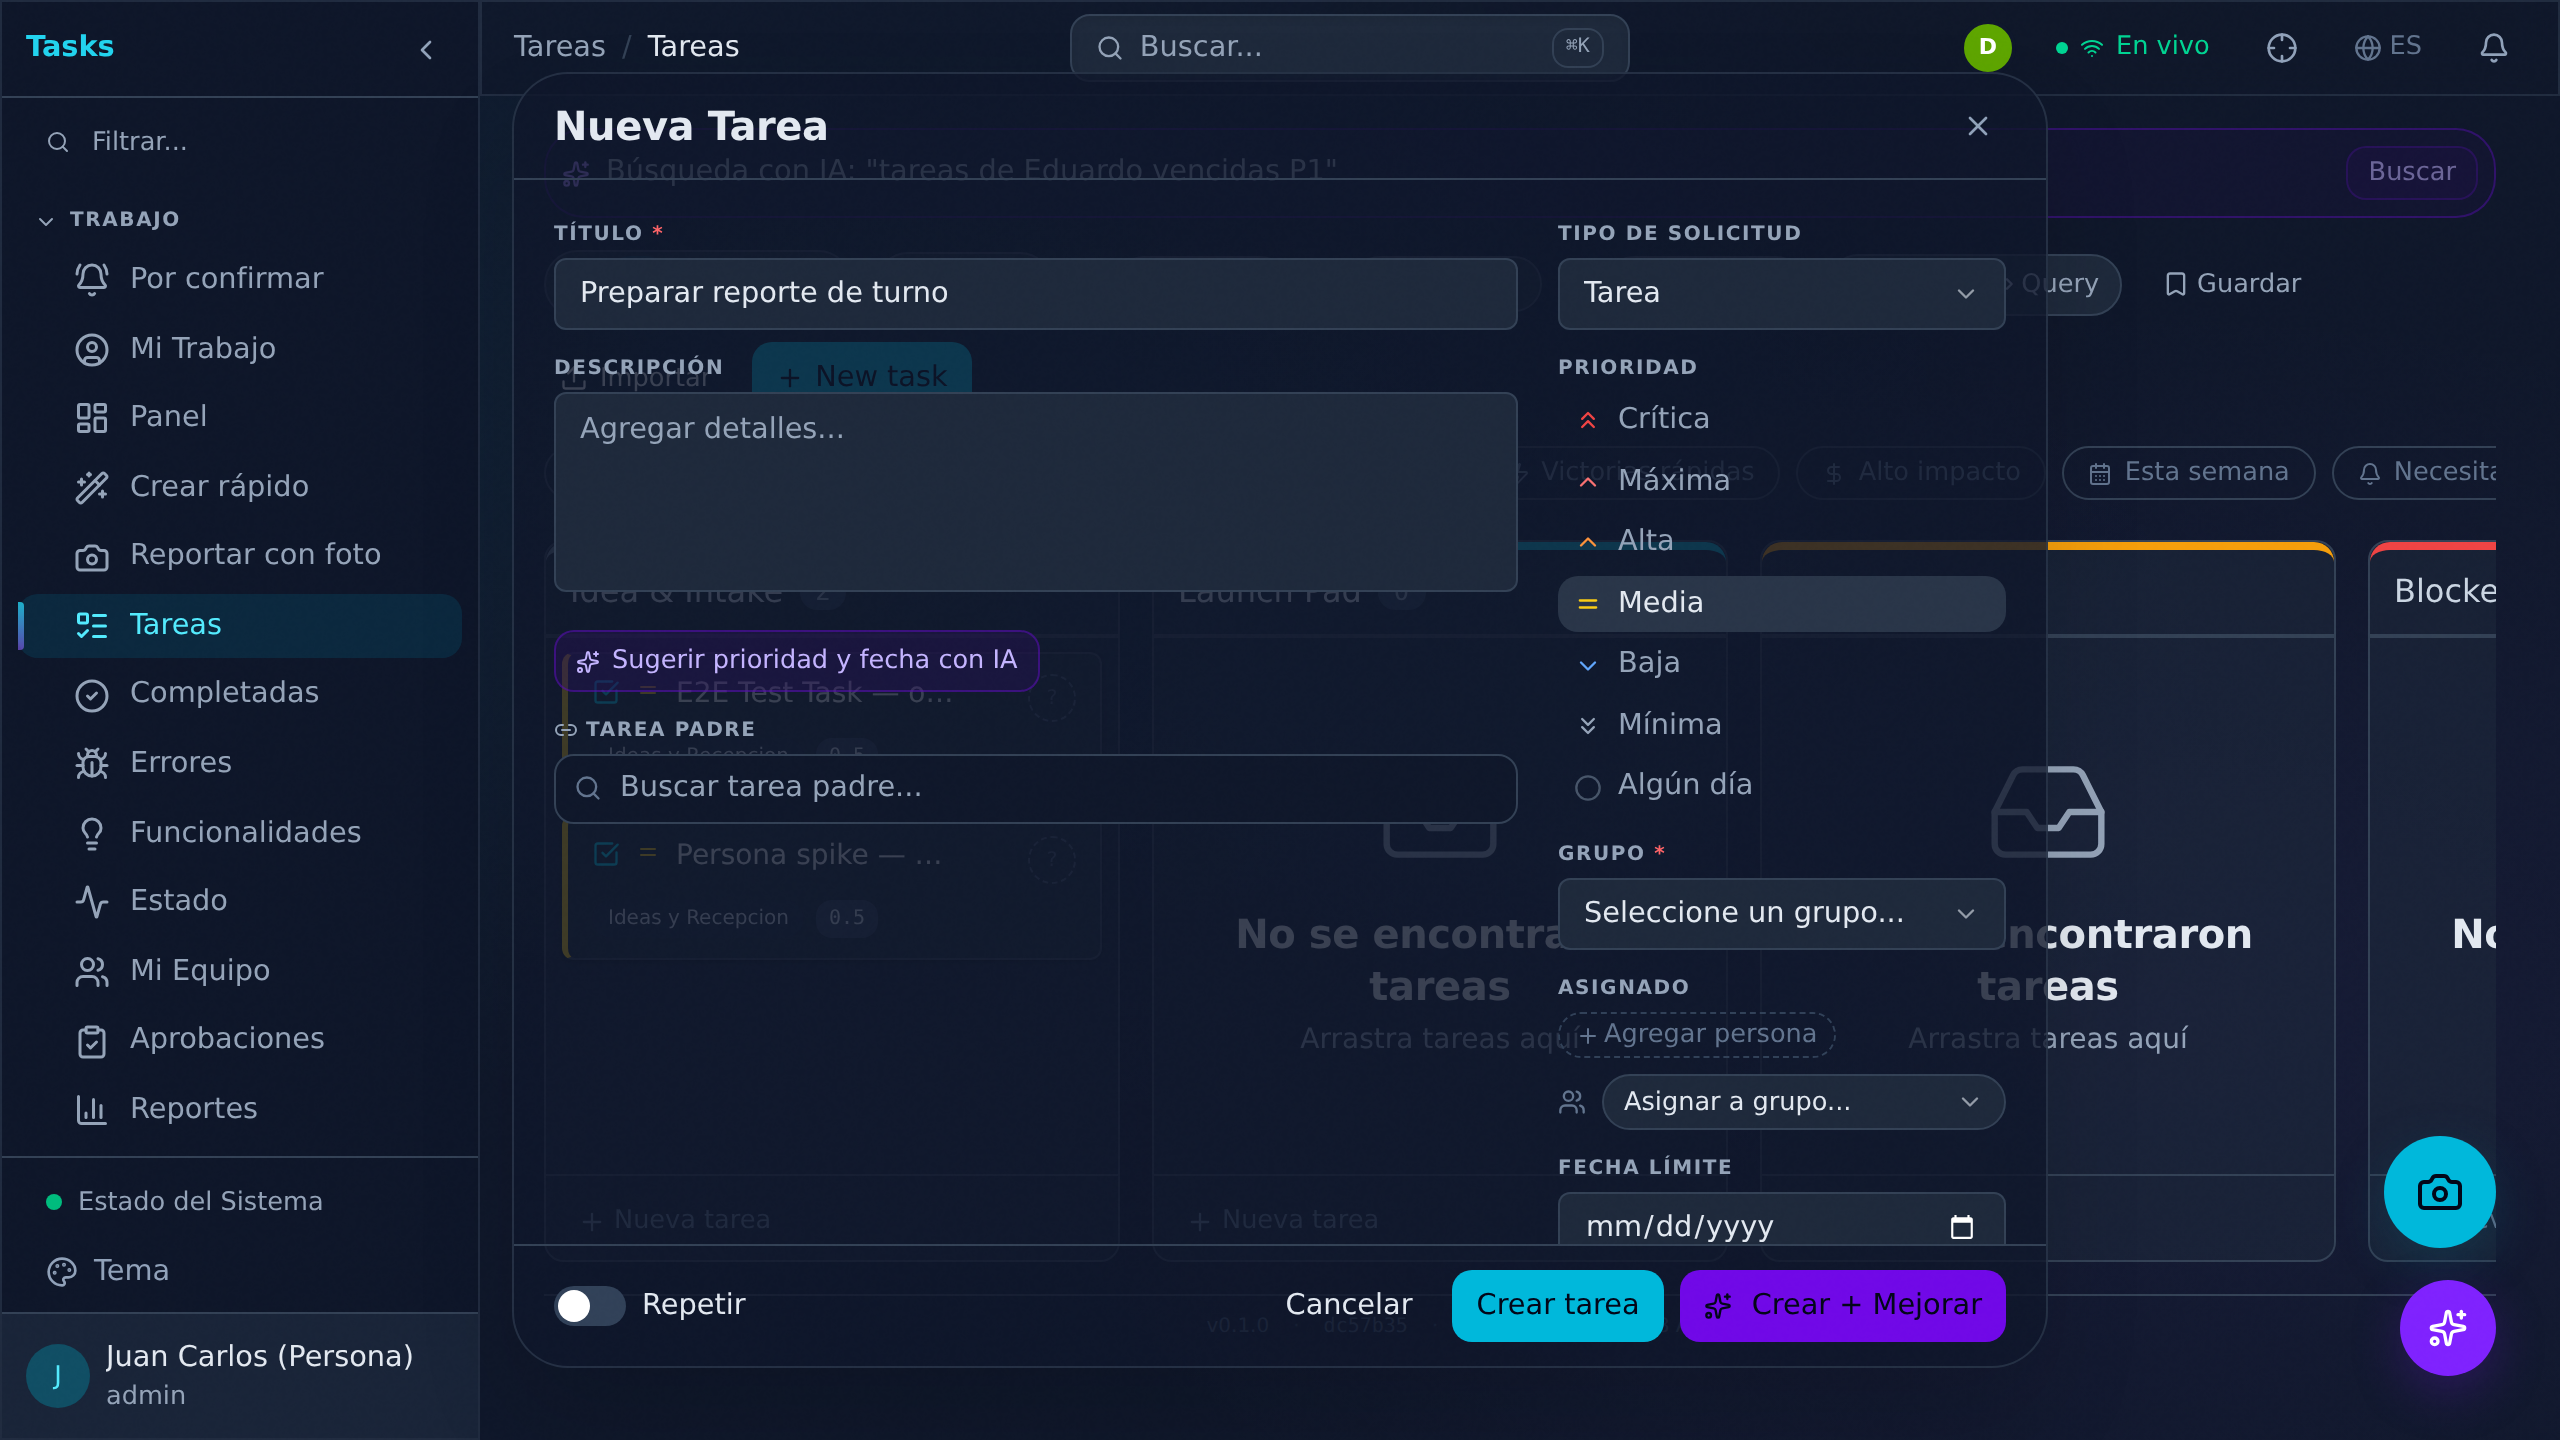The height and width of the screenshot is (1440, 2560).
Task: Select Alta priority
Action: click(1781, 540)
